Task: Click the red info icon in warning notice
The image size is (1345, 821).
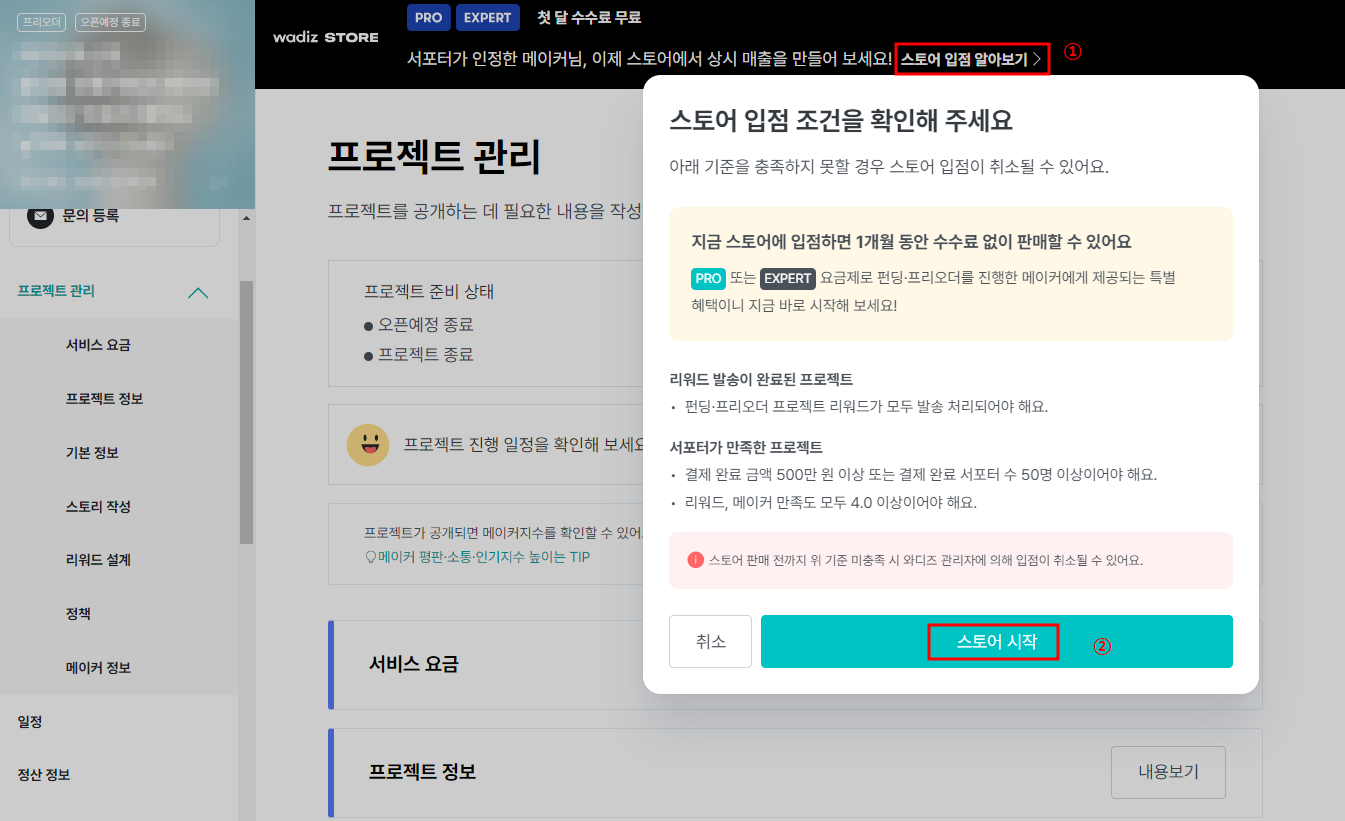Action: point(695,560)
